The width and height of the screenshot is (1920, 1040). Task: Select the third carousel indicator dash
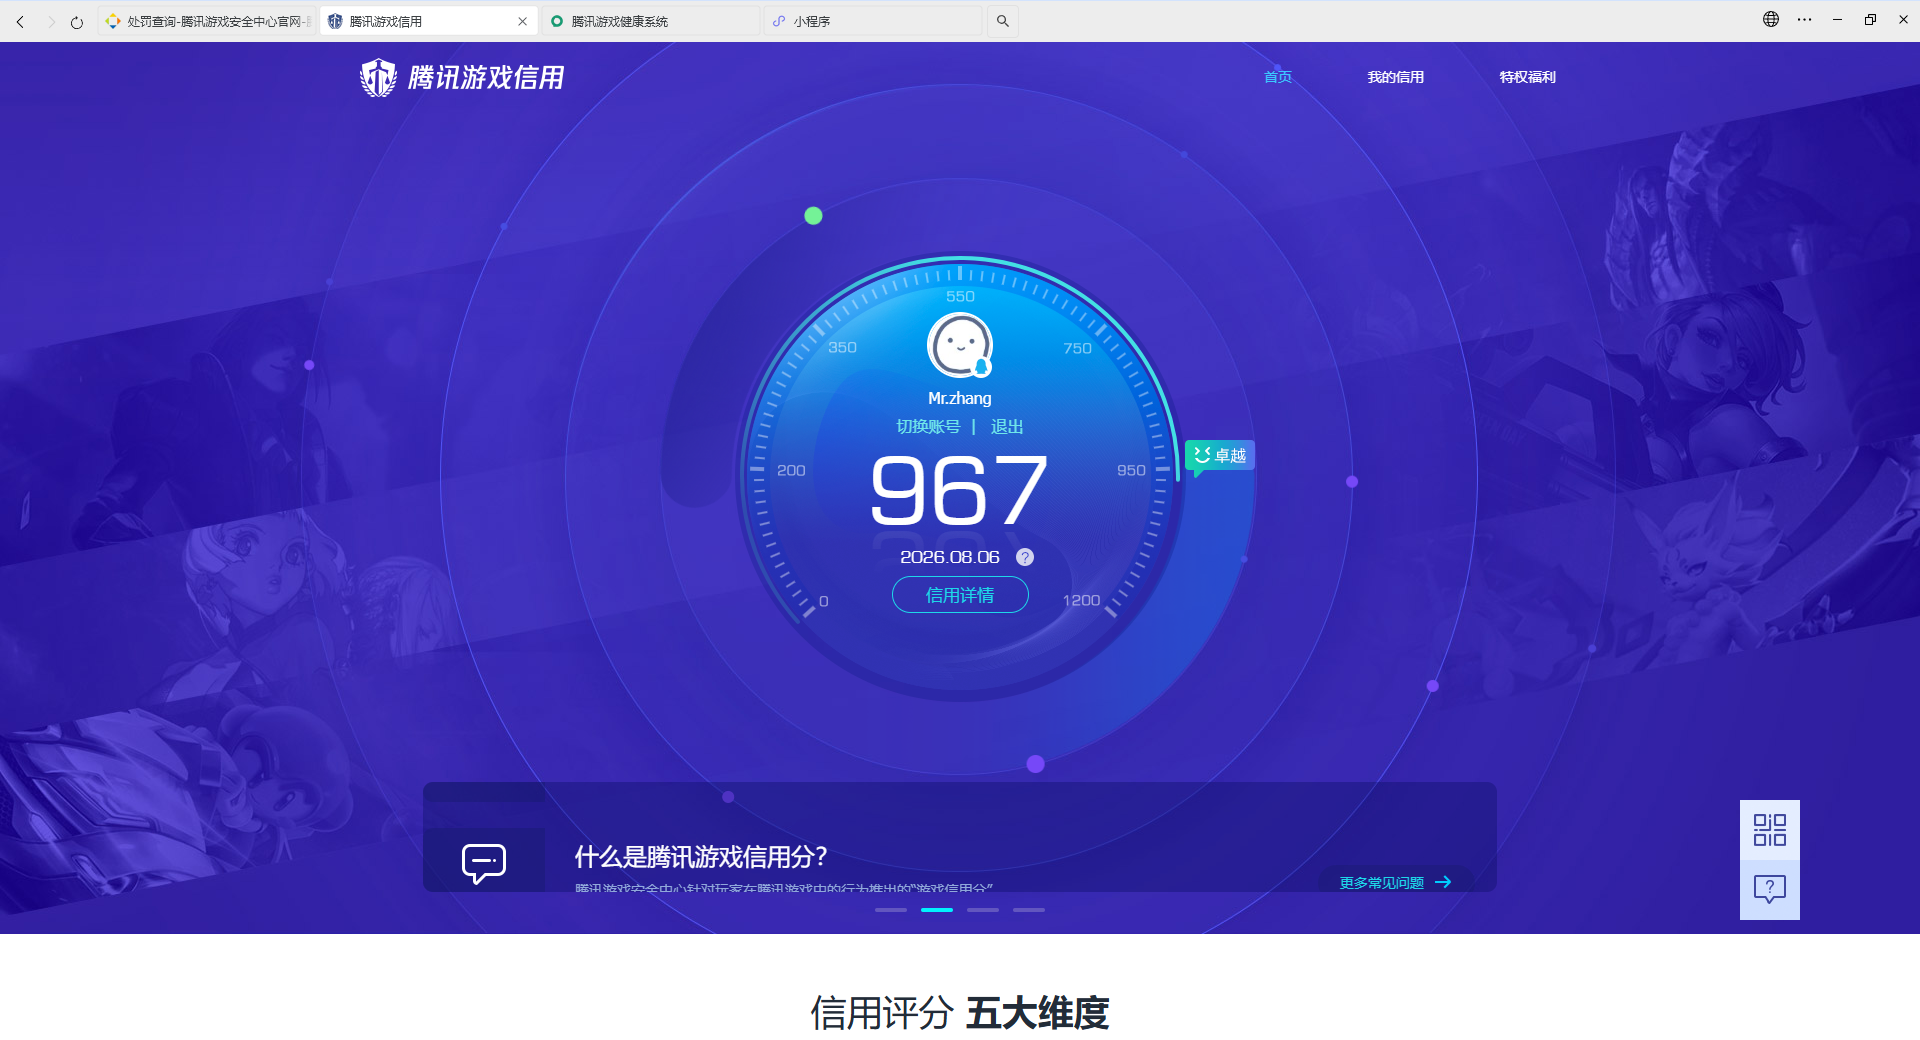(x=983, y=910)
